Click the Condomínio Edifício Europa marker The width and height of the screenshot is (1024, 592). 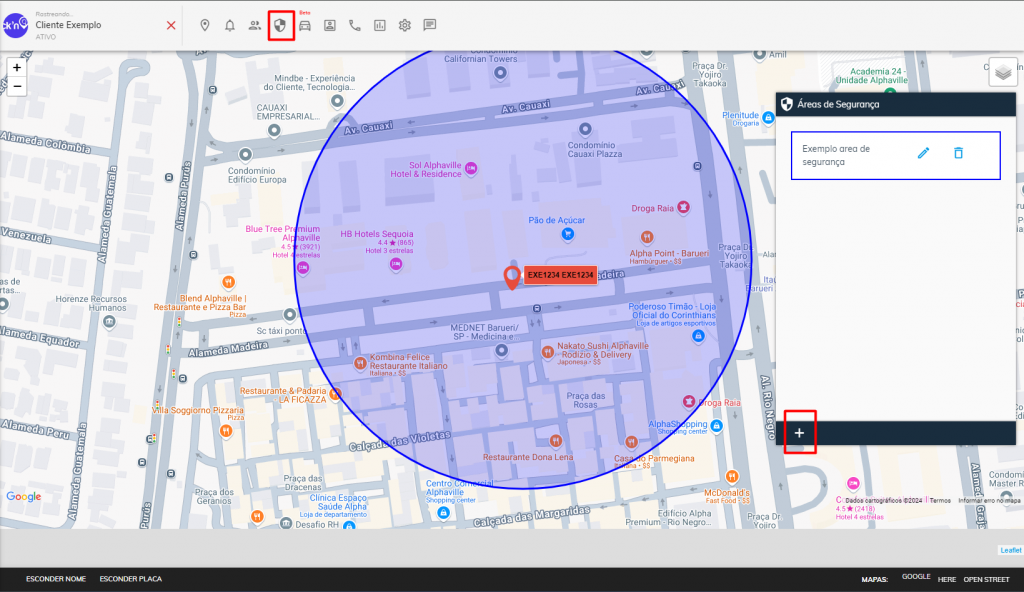[246, 155]
